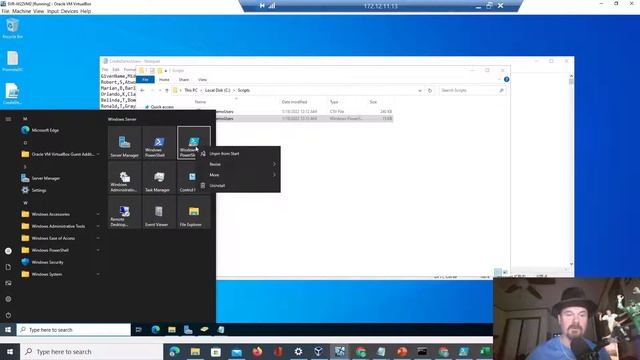
Task: Click the user account icon in Start rail
Action: [8, 251]
